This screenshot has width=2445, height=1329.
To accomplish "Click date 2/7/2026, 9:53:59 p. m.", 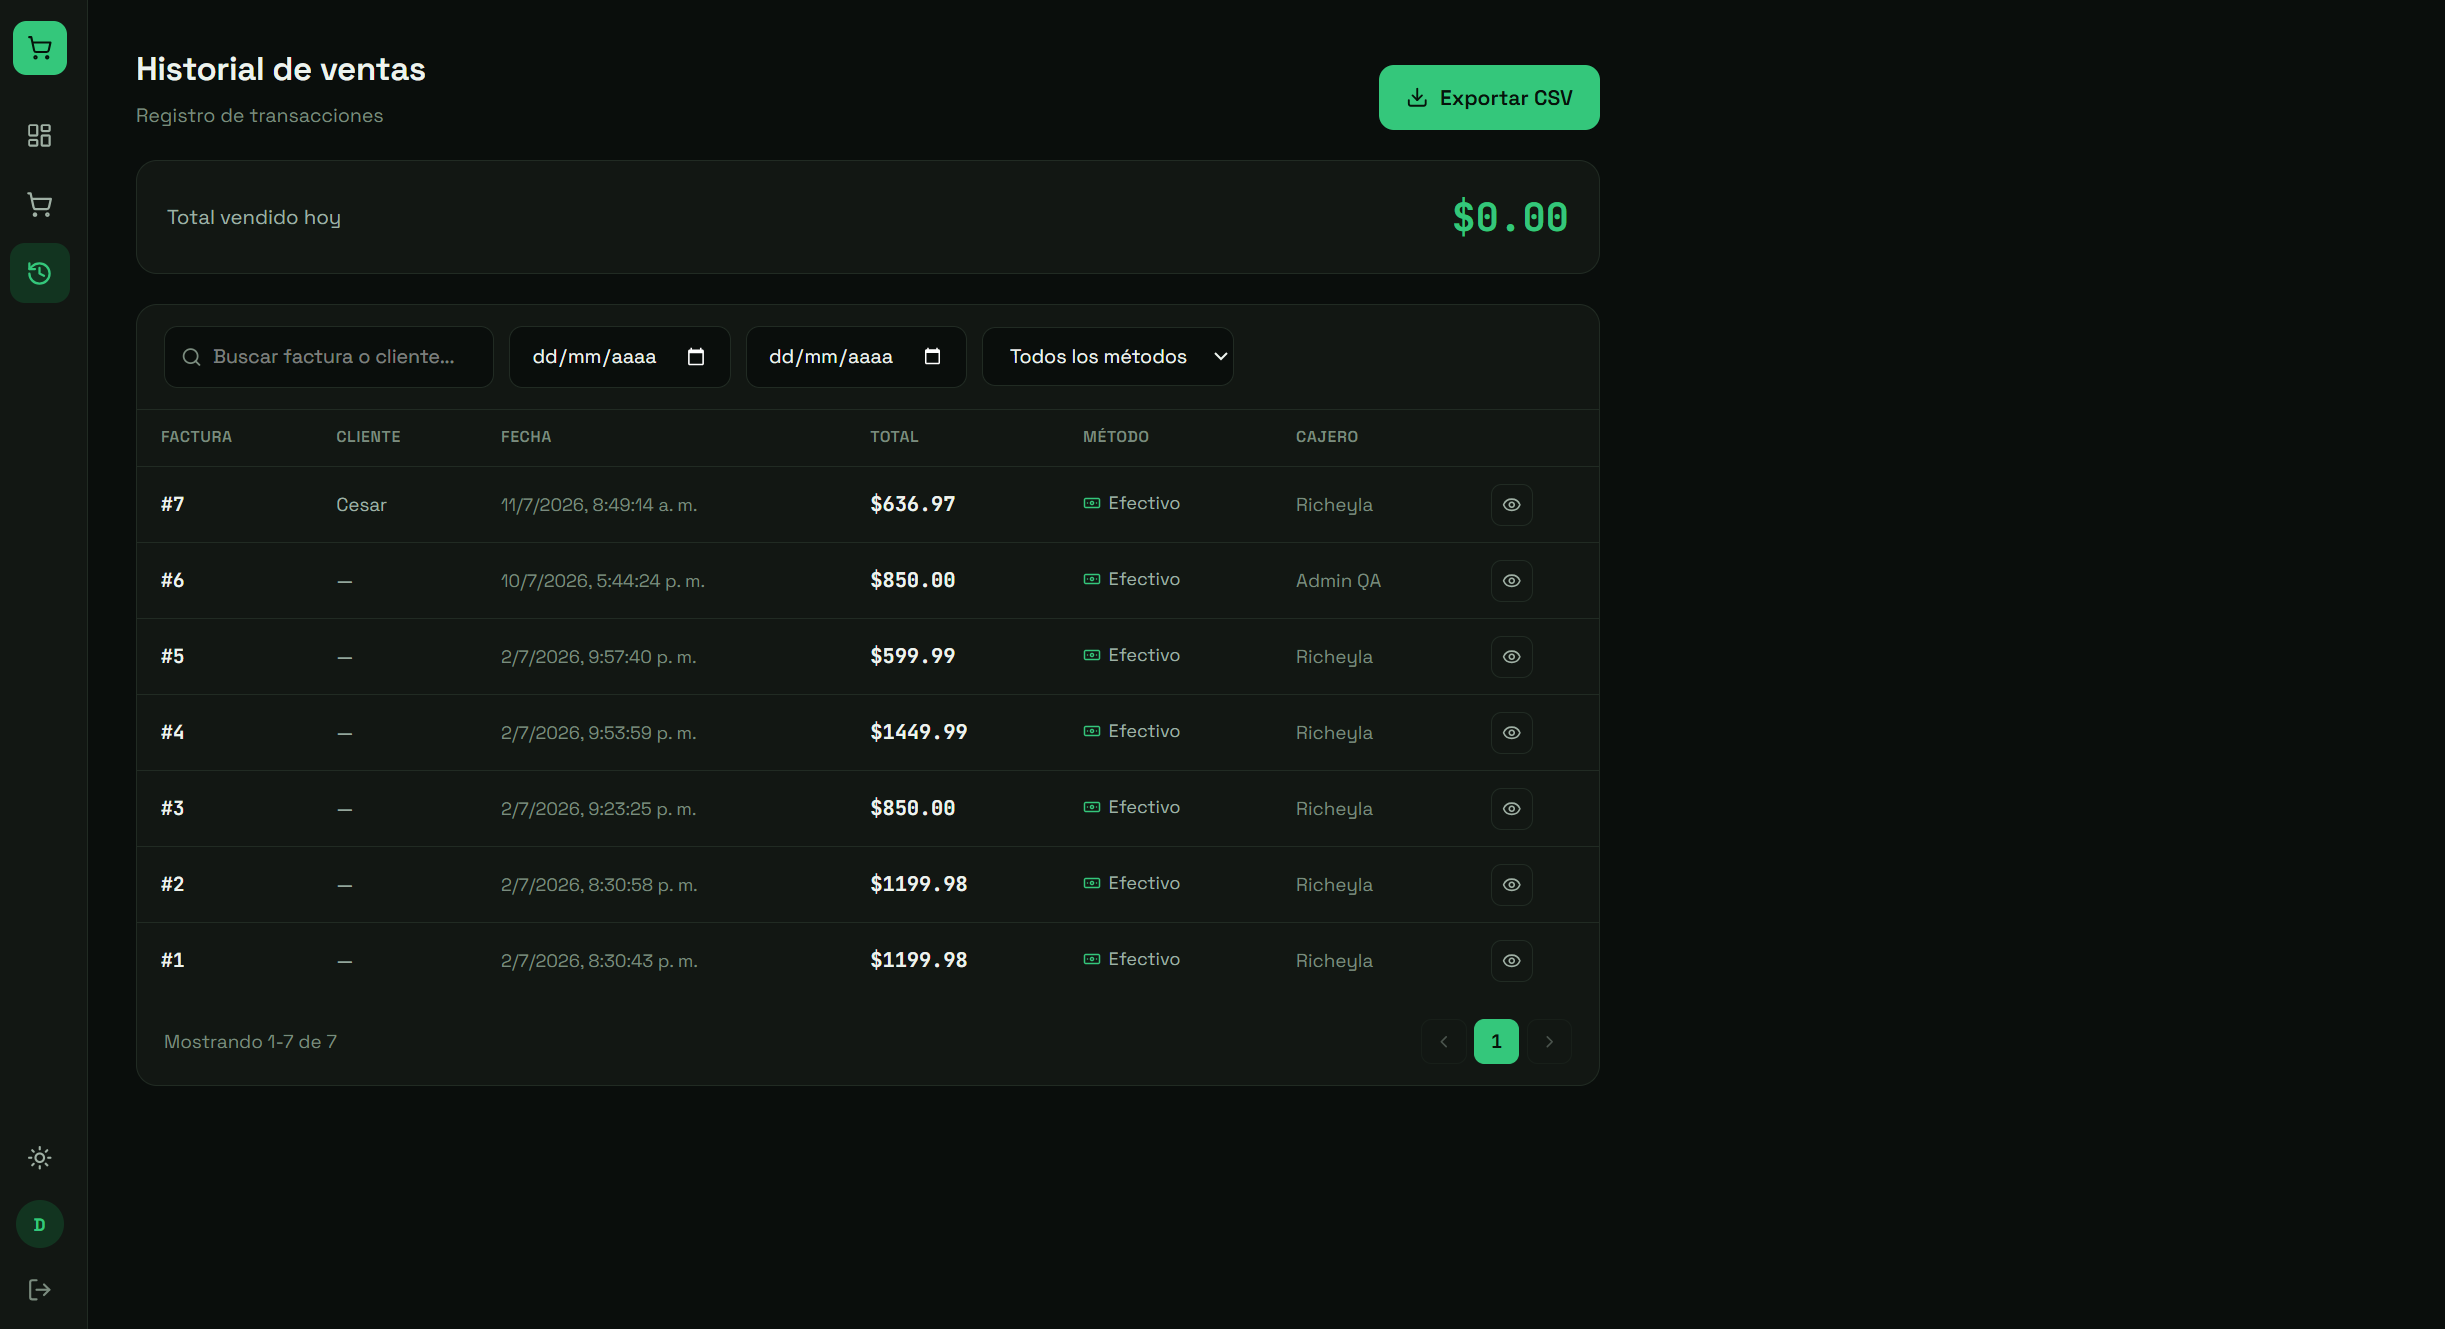I will [x=599, y=733].
